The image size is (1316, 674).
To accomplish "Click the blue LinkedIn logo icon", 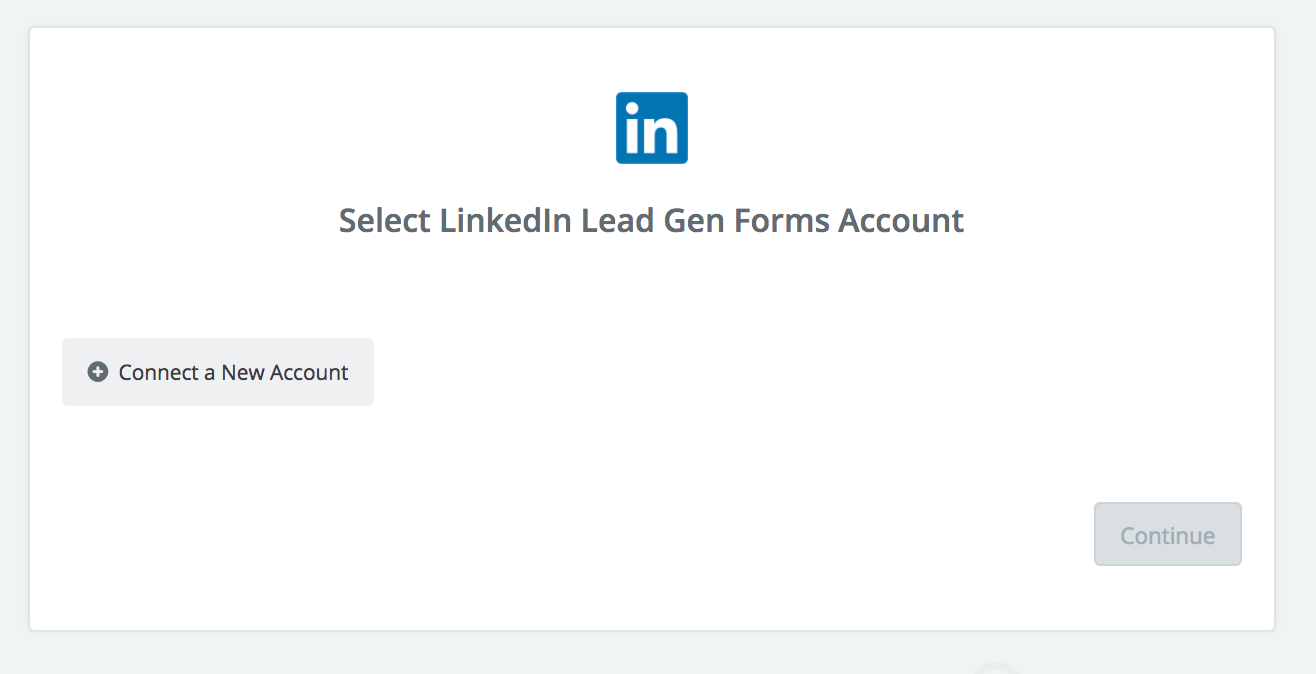I will pos(652,128).
